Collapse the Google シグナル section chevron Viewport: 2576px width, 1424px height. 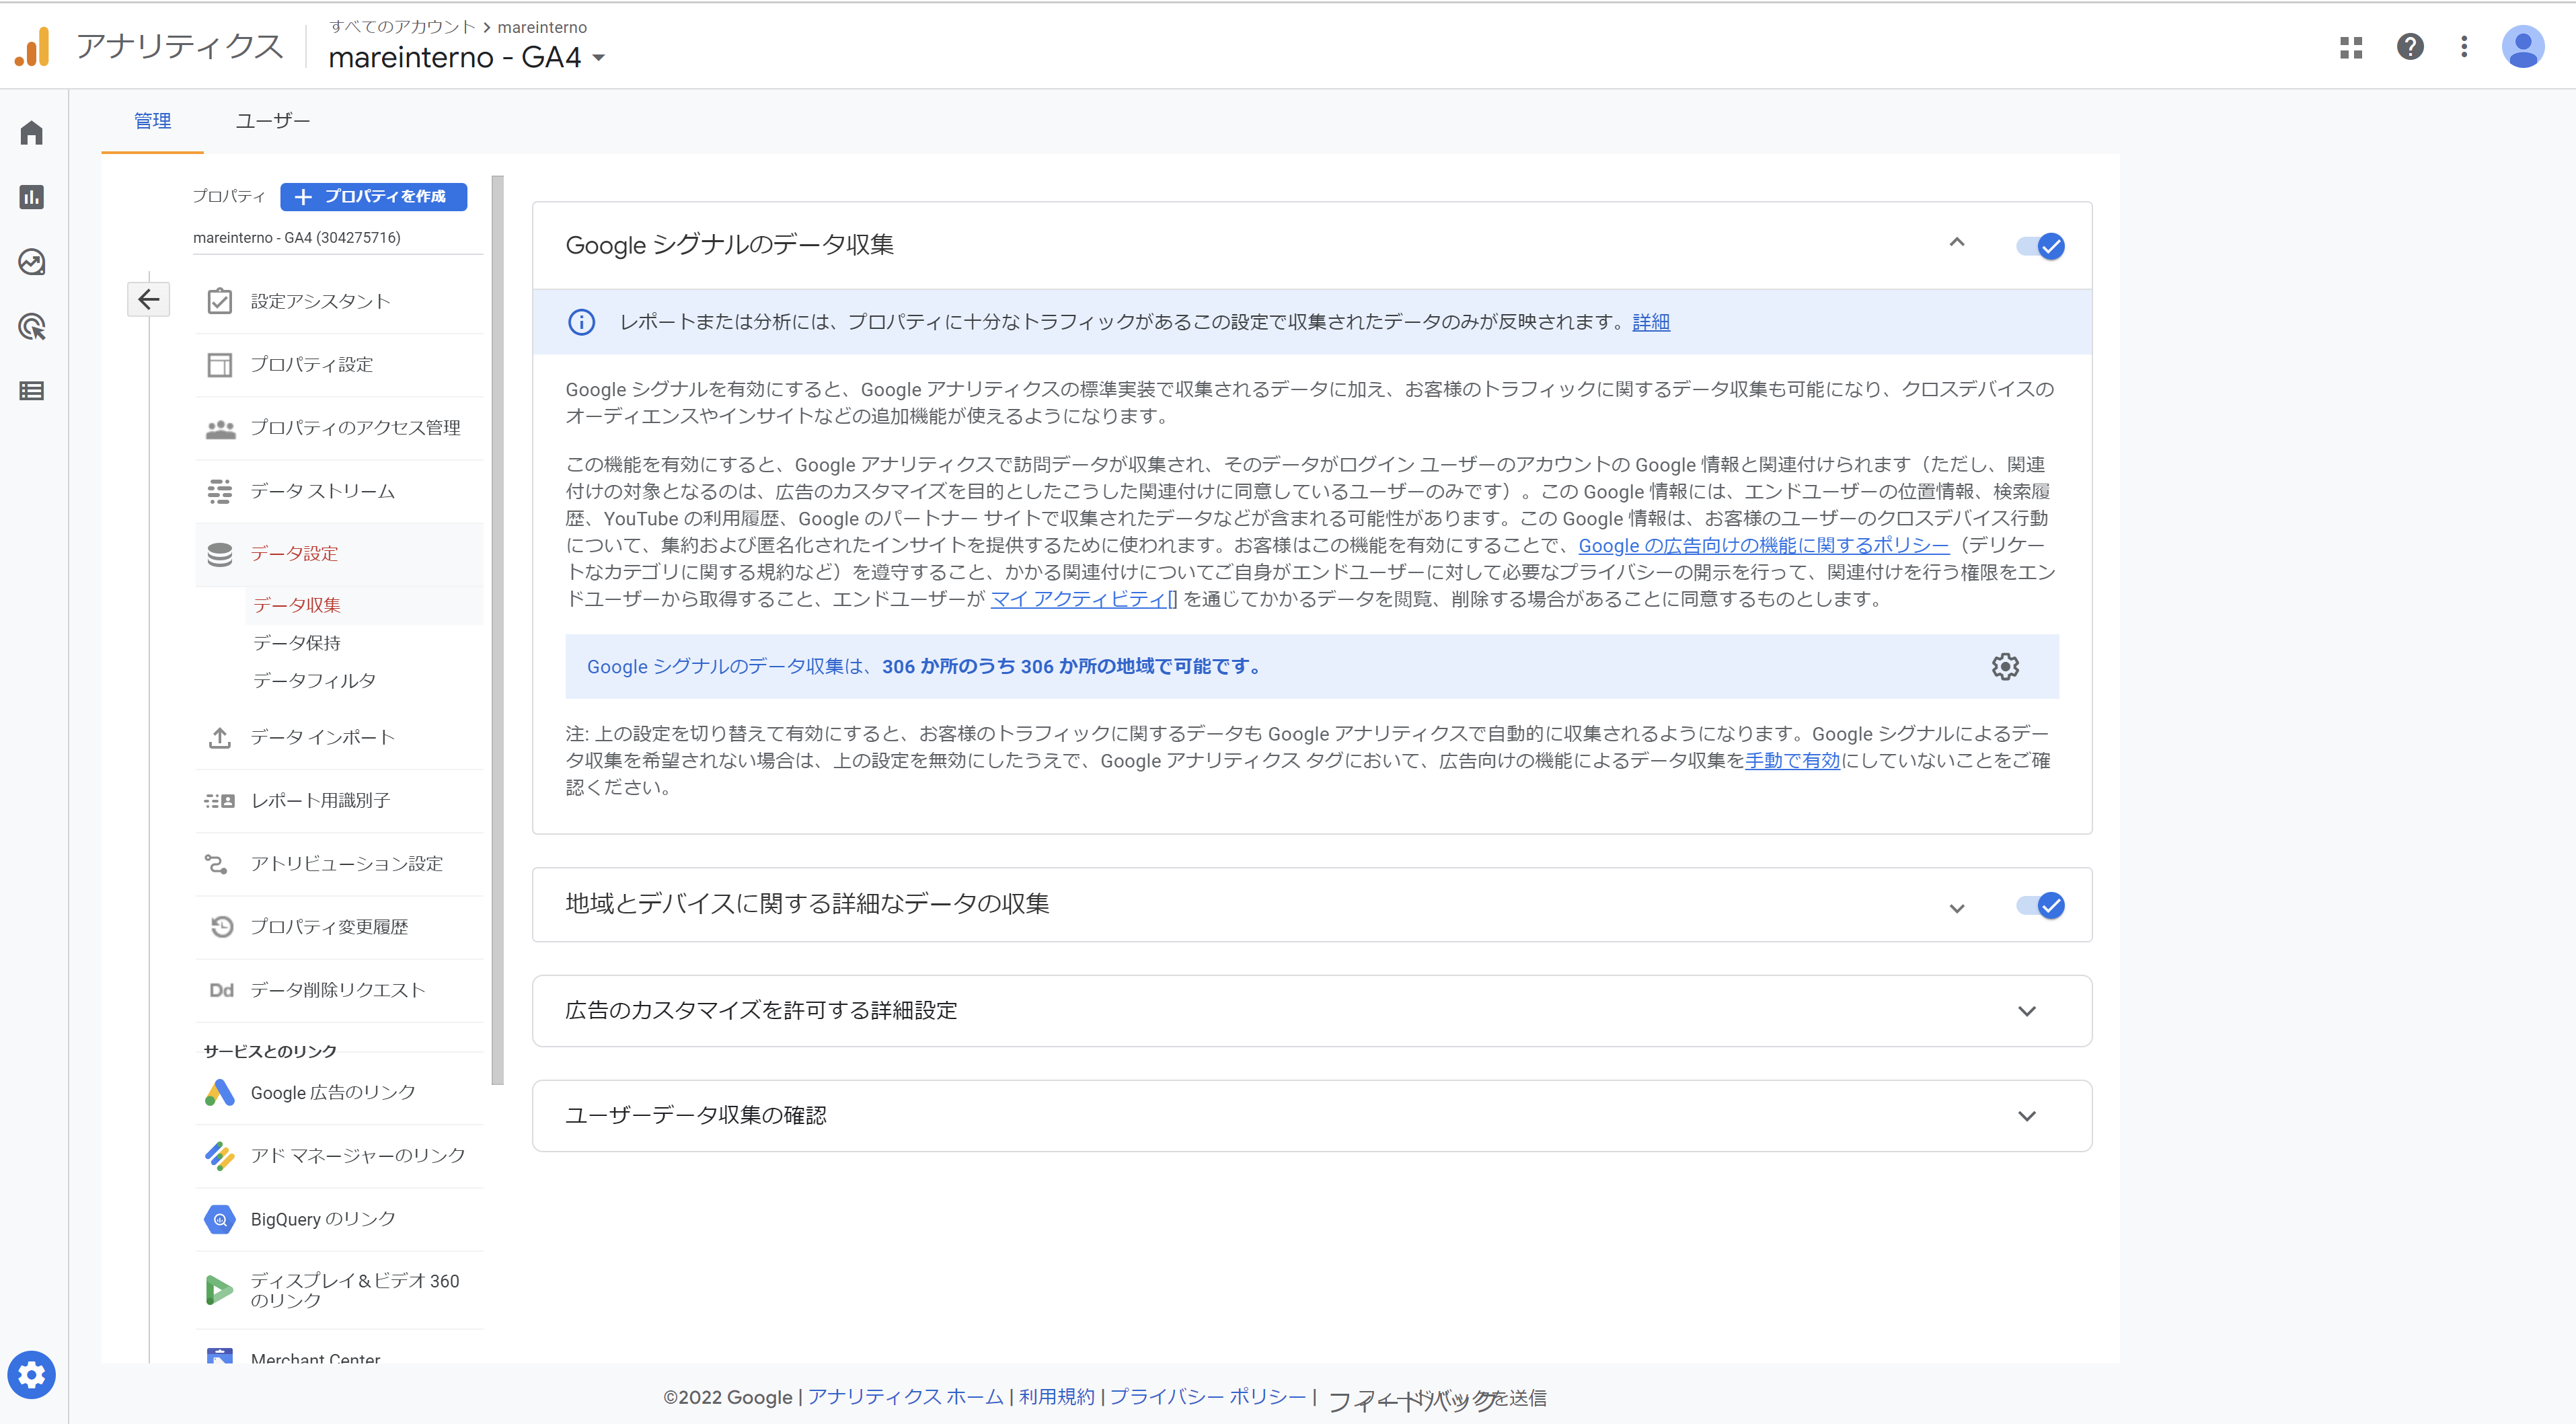click(1956, 243)
